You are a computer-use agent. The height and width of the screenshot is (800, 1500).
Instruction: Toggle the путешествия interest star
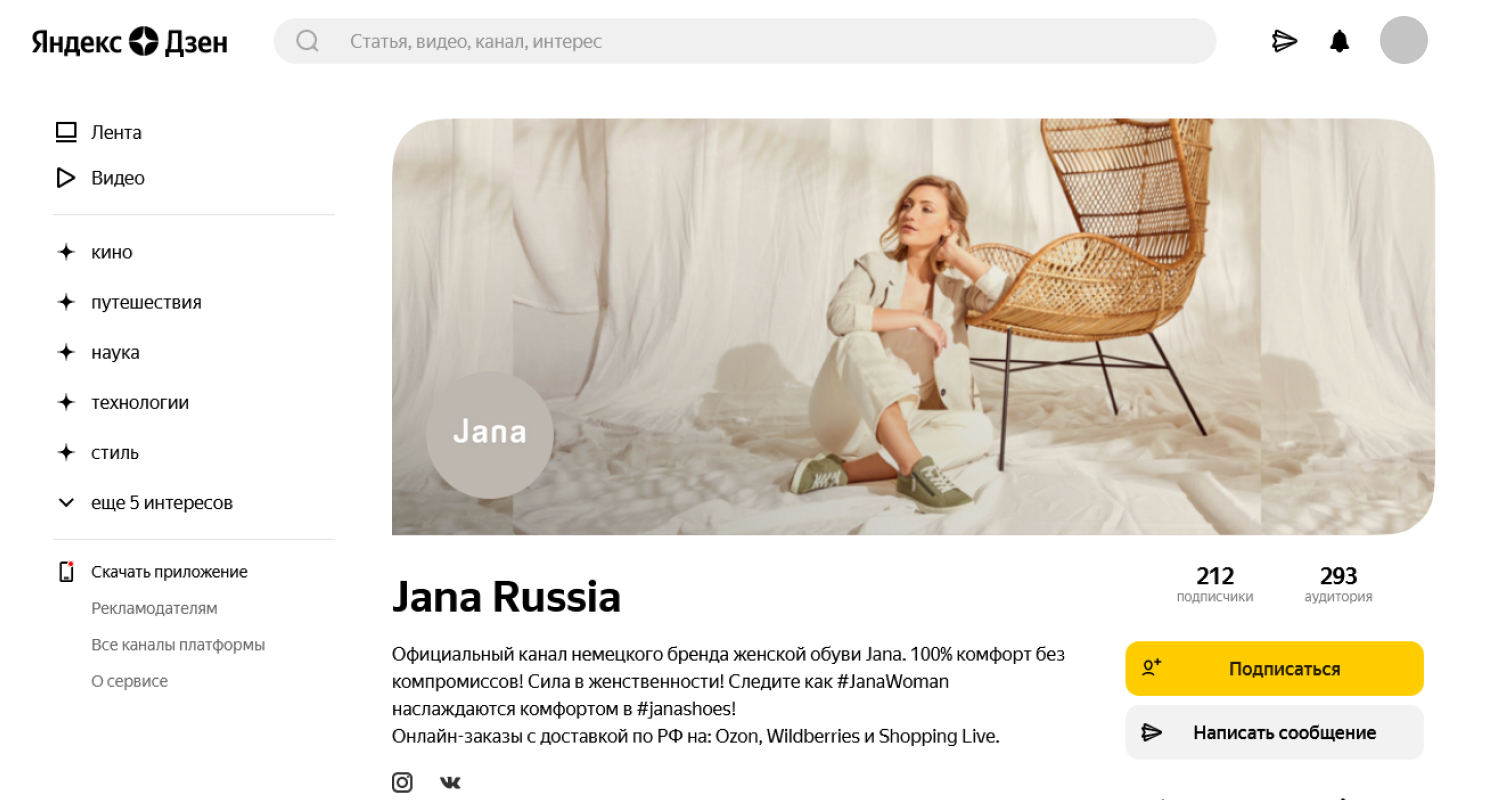tap(64, 301)
